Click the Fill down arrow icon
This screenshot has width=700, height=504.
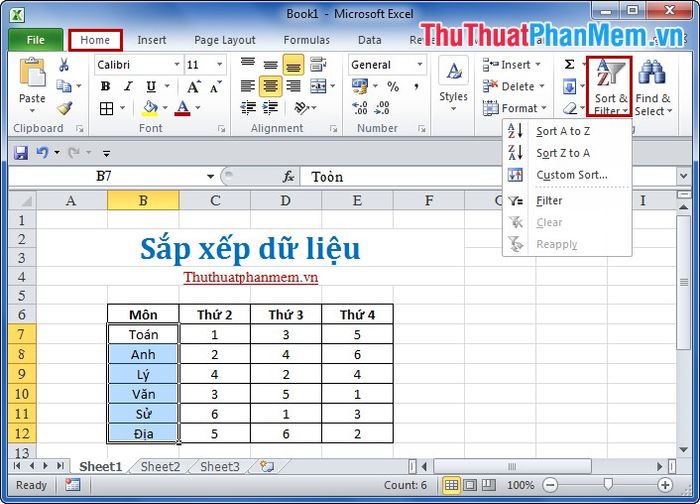(x=570, y=86)
